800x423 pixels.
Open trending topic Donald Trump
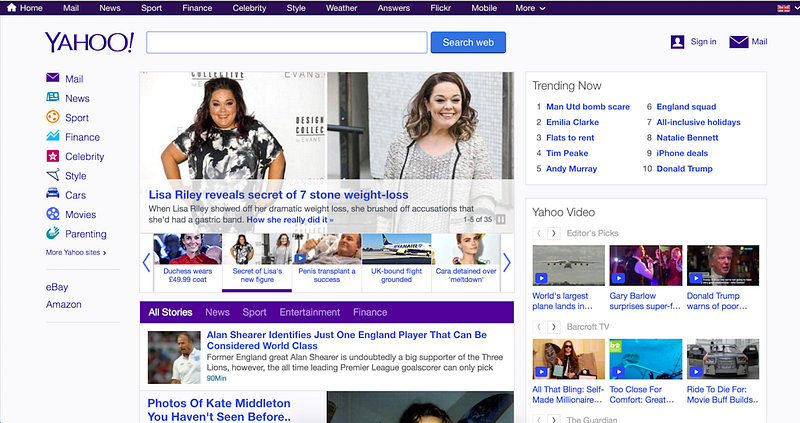[x=684, y=168]
